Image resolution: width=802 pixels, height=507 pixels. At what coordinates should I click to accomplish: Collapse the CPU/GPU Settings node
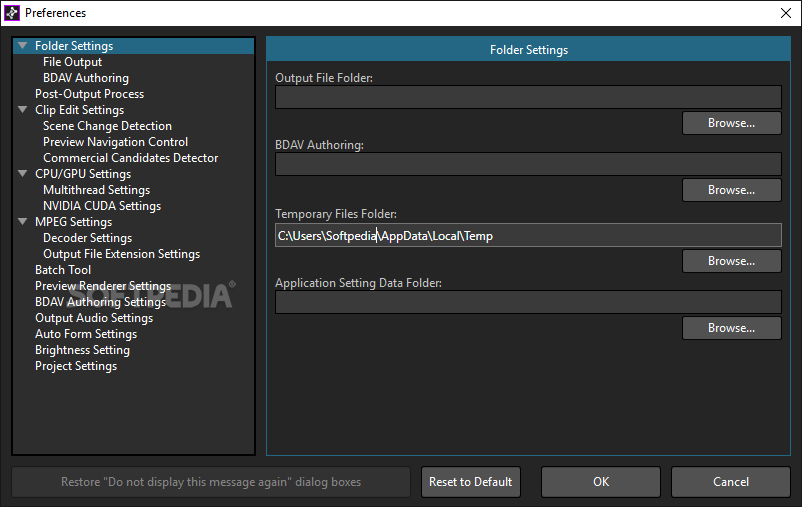point(23,173)
